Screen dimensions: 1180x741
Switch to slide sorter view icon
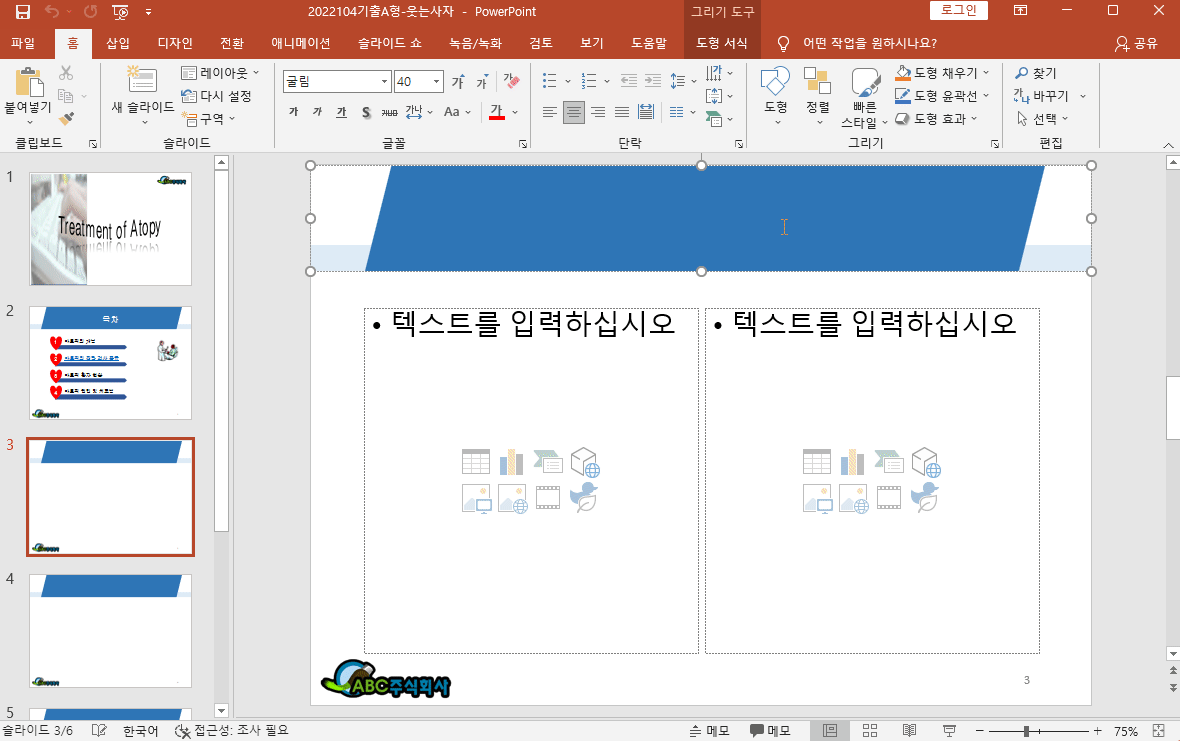tap(870, 730)
